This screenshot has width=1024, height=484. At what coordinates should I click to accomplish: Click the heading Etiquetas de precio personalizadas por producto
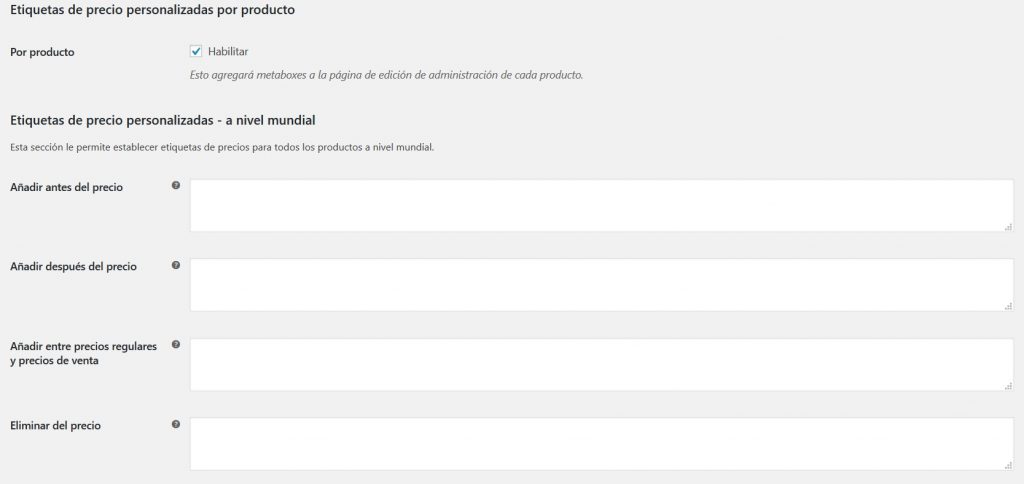[x=151, y=10]
